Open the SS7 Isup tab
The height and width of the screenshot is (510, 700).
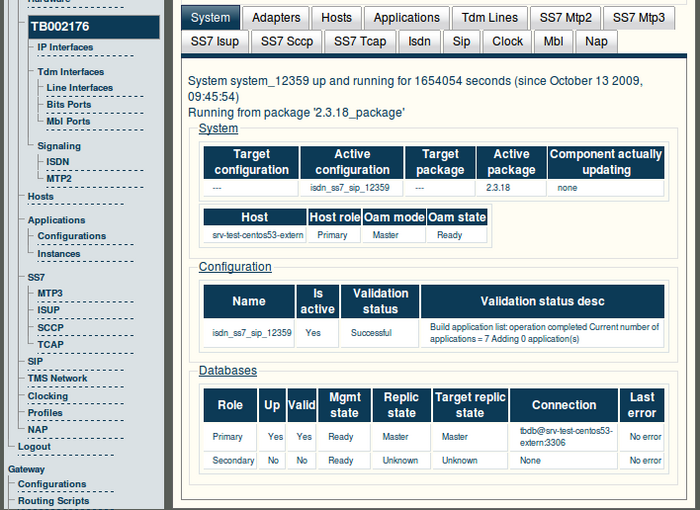[216, 41]
